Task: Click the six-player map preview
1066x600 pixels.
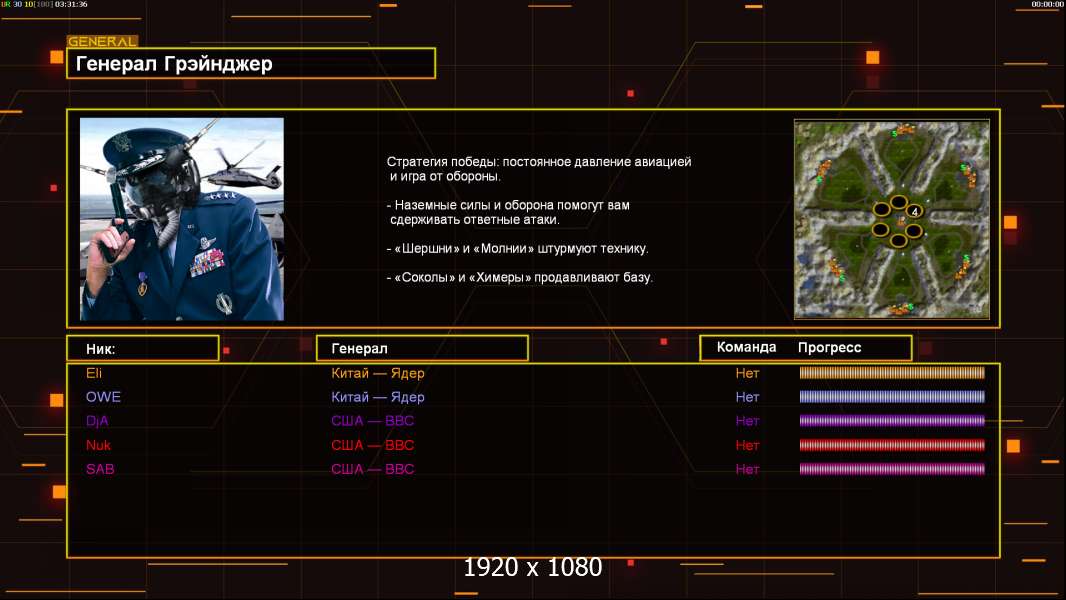Action: click(892, 219)
